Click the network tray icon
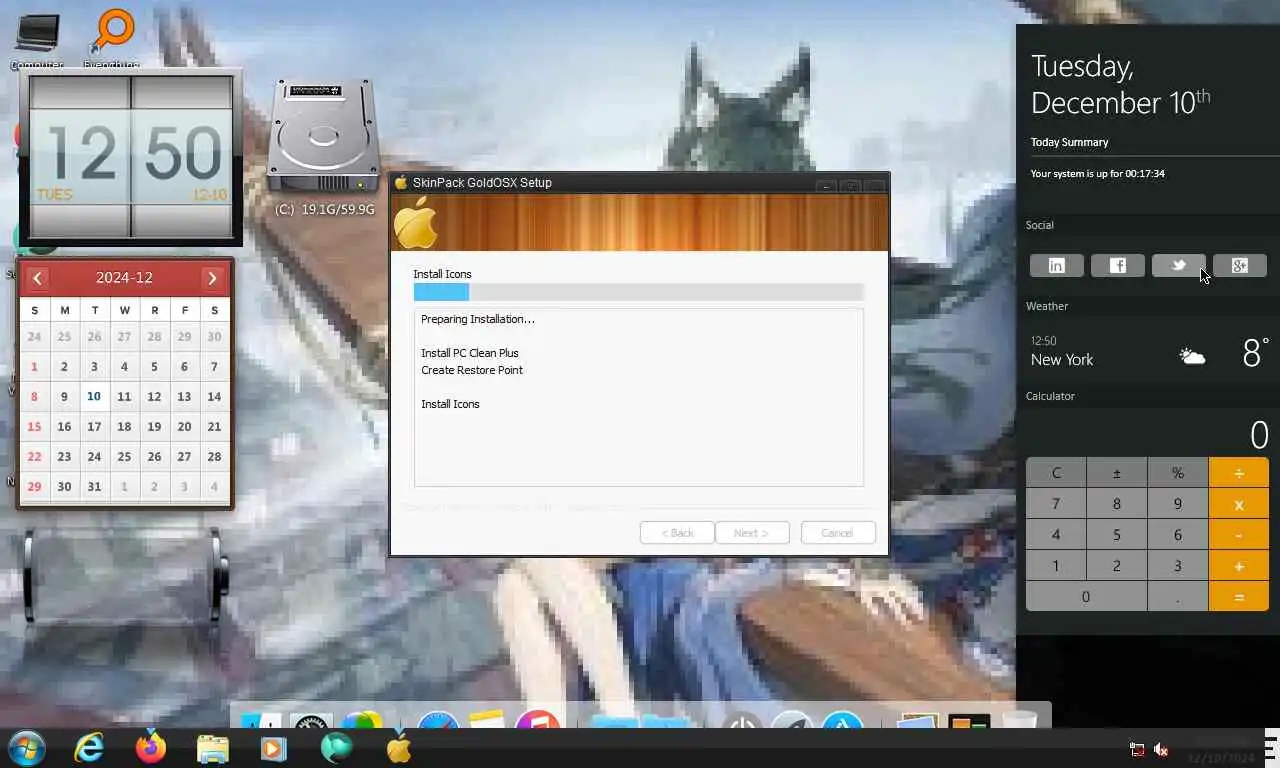Screen dimensions: 1280x768 pyautogui.click(x=1137, y=749)
